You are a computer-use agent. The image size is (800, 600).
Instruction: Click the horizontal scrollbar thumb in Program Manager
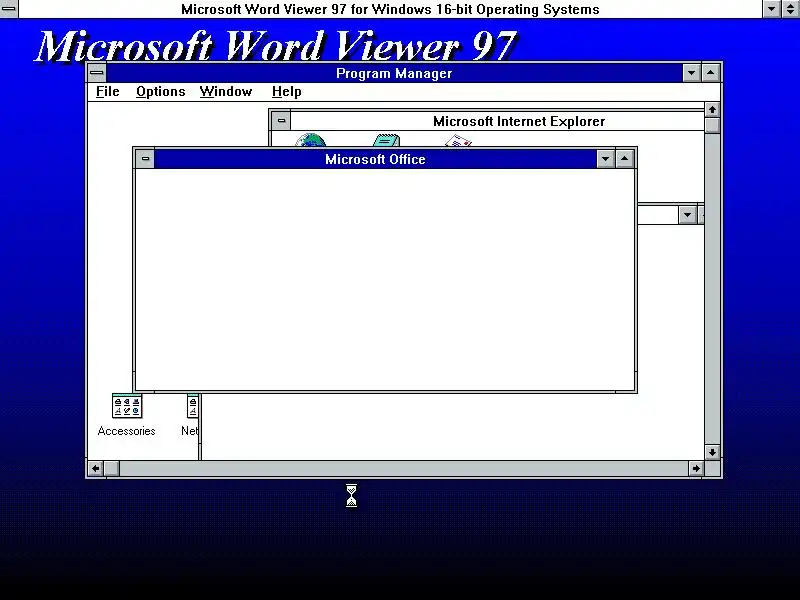112,468
